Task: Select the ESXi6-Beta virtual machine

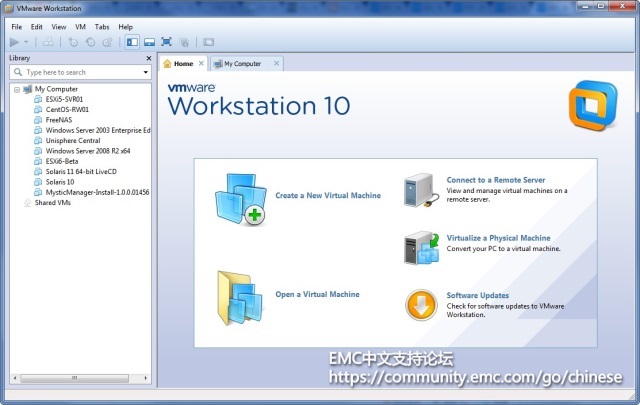Action: (x=62, y=161)
